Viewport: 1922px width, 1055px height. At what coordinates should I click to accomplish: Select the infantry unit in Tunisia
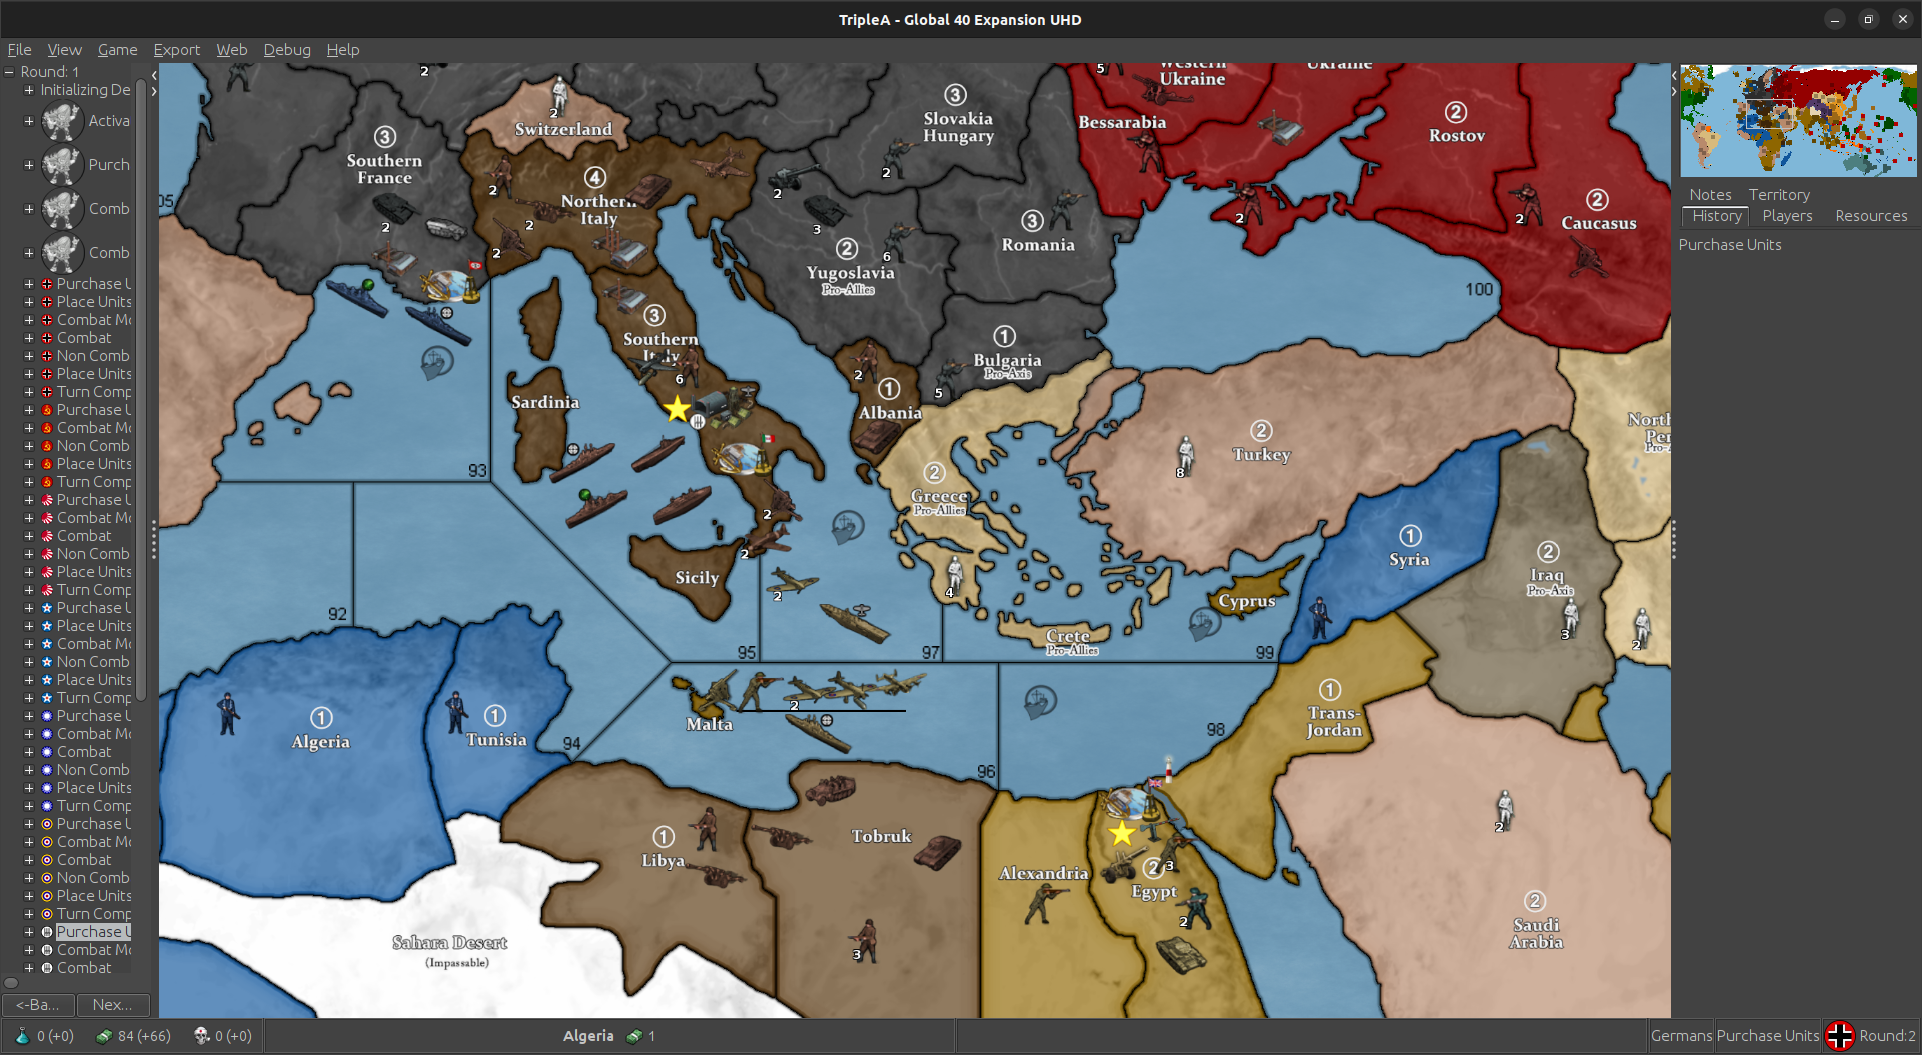point(455,711)
